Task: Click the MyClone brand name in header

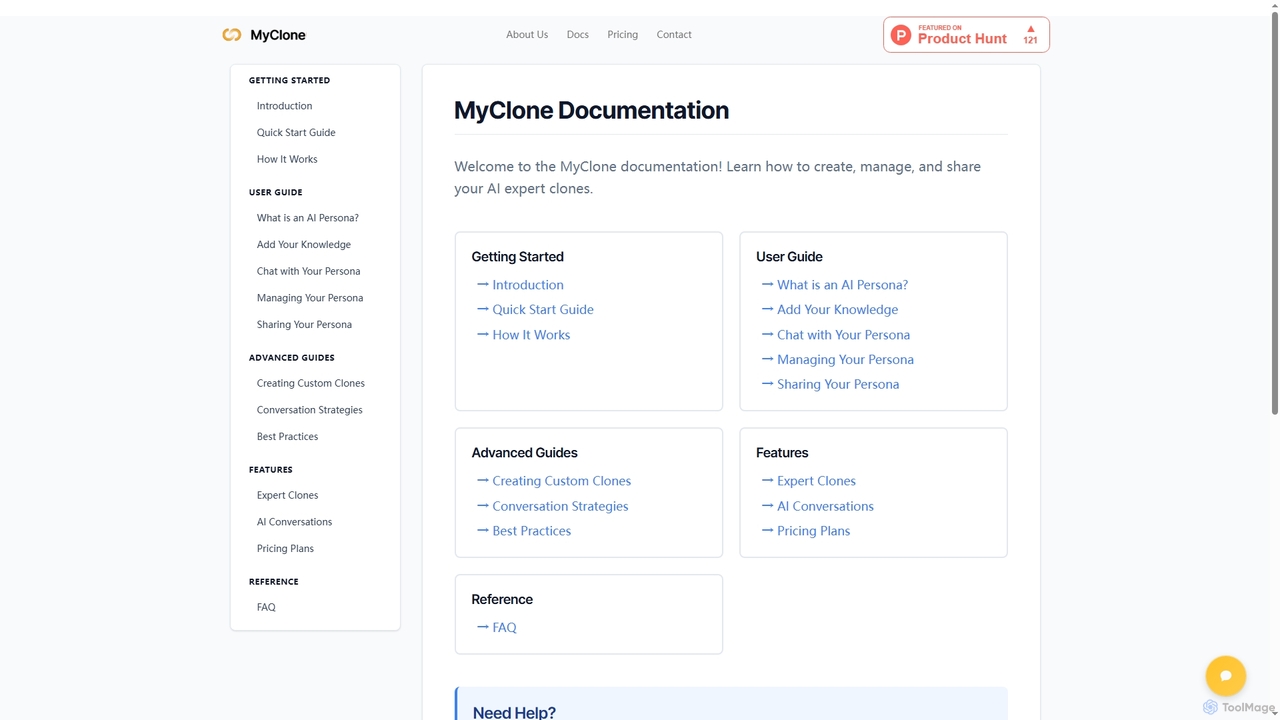Action: pyautogui.click(x=278, y=35)
